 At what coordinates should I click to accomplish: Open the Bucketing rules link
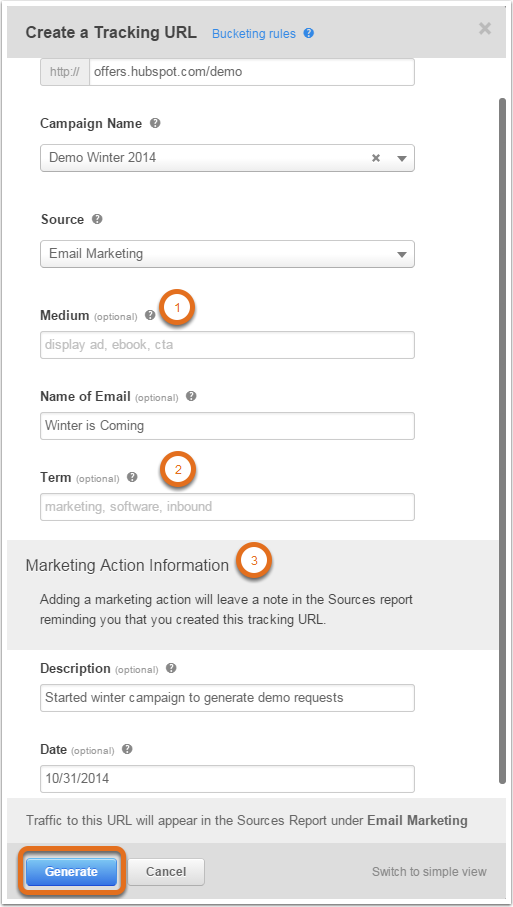(x=254, y=34)
